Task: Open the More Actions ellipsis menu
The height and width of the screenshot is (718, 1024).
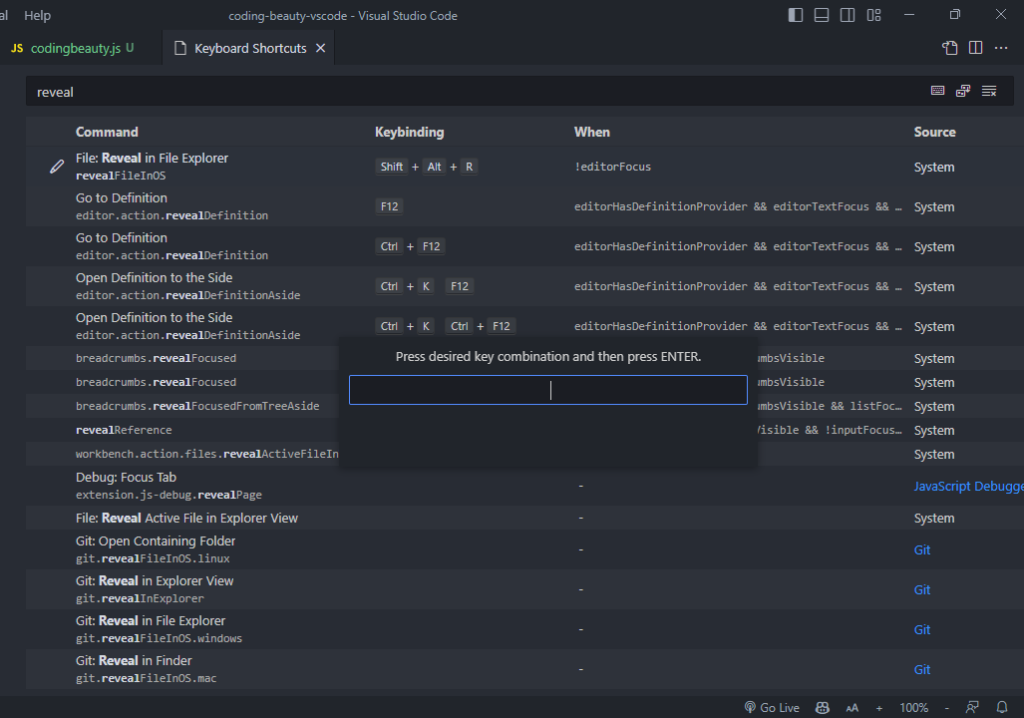Action: click(x=1001, y=48)
